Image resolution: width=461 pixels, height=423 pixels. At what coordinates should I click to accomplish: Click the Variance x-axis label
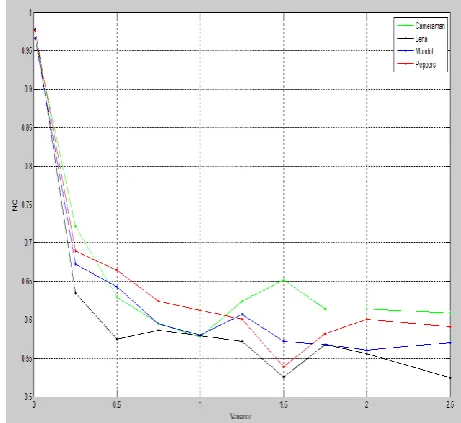coord(240,416)
